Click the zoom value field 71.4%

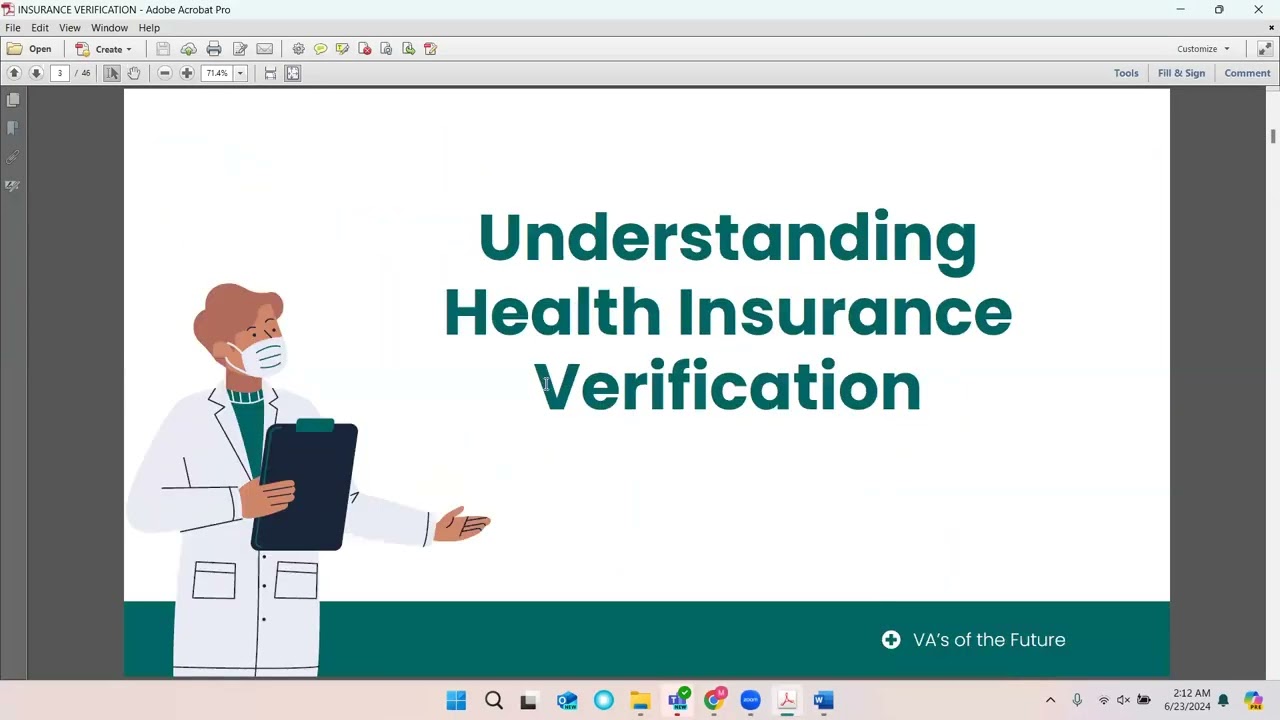point(217,73)
